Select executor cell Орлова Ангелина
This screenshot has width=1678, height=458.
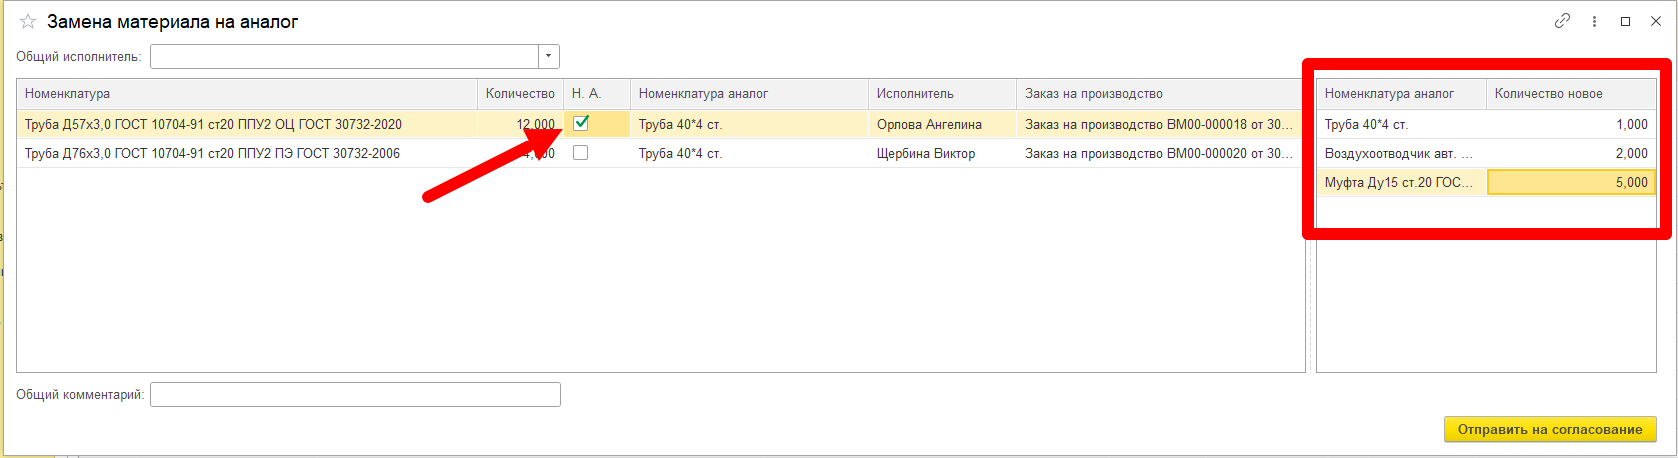(942, 124)
